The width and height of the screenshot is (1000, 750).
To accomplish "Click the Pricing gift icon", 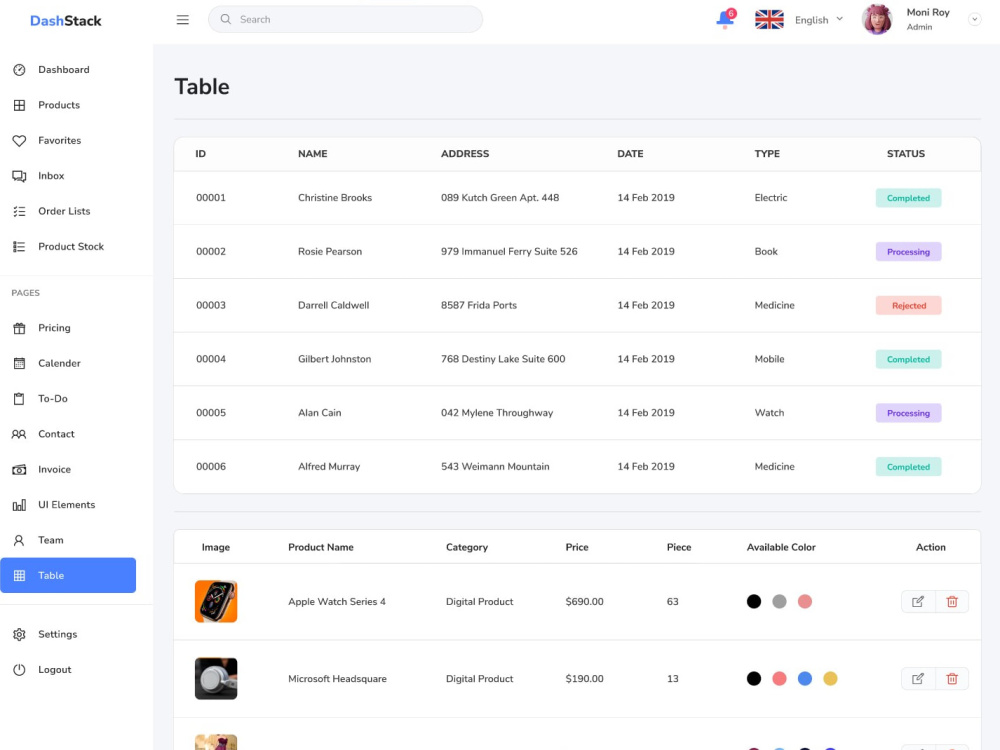I will pyautogui.click(x=19, y=328).
